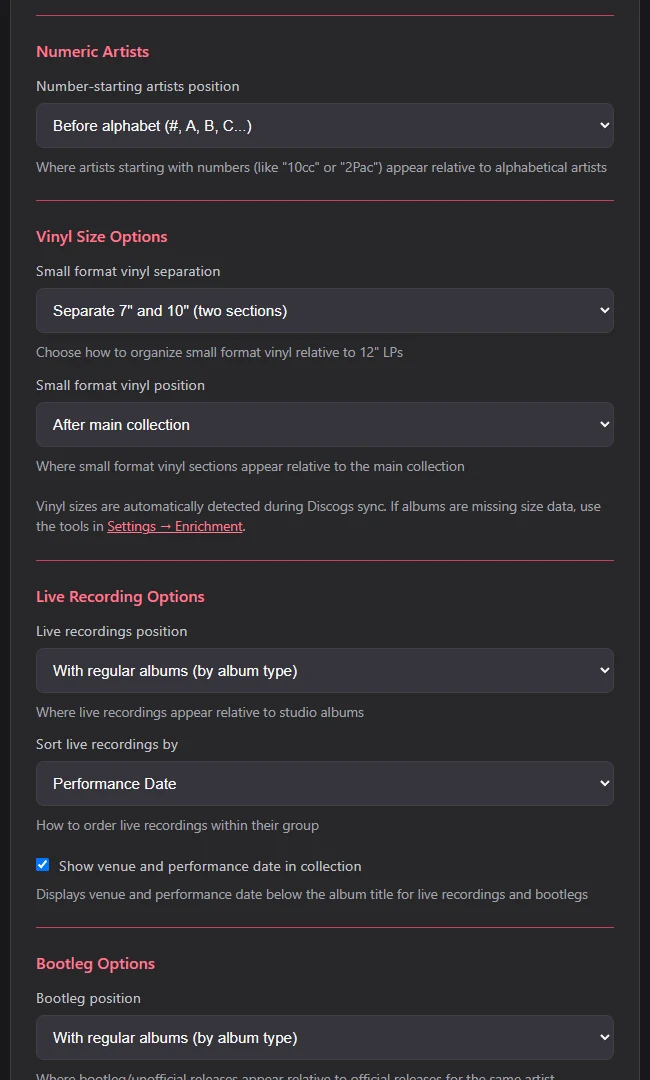Open Small format vinyl separation dropdown
Image resolution: width=650 pixels, height=1080 pixels.
pos(324,311)
